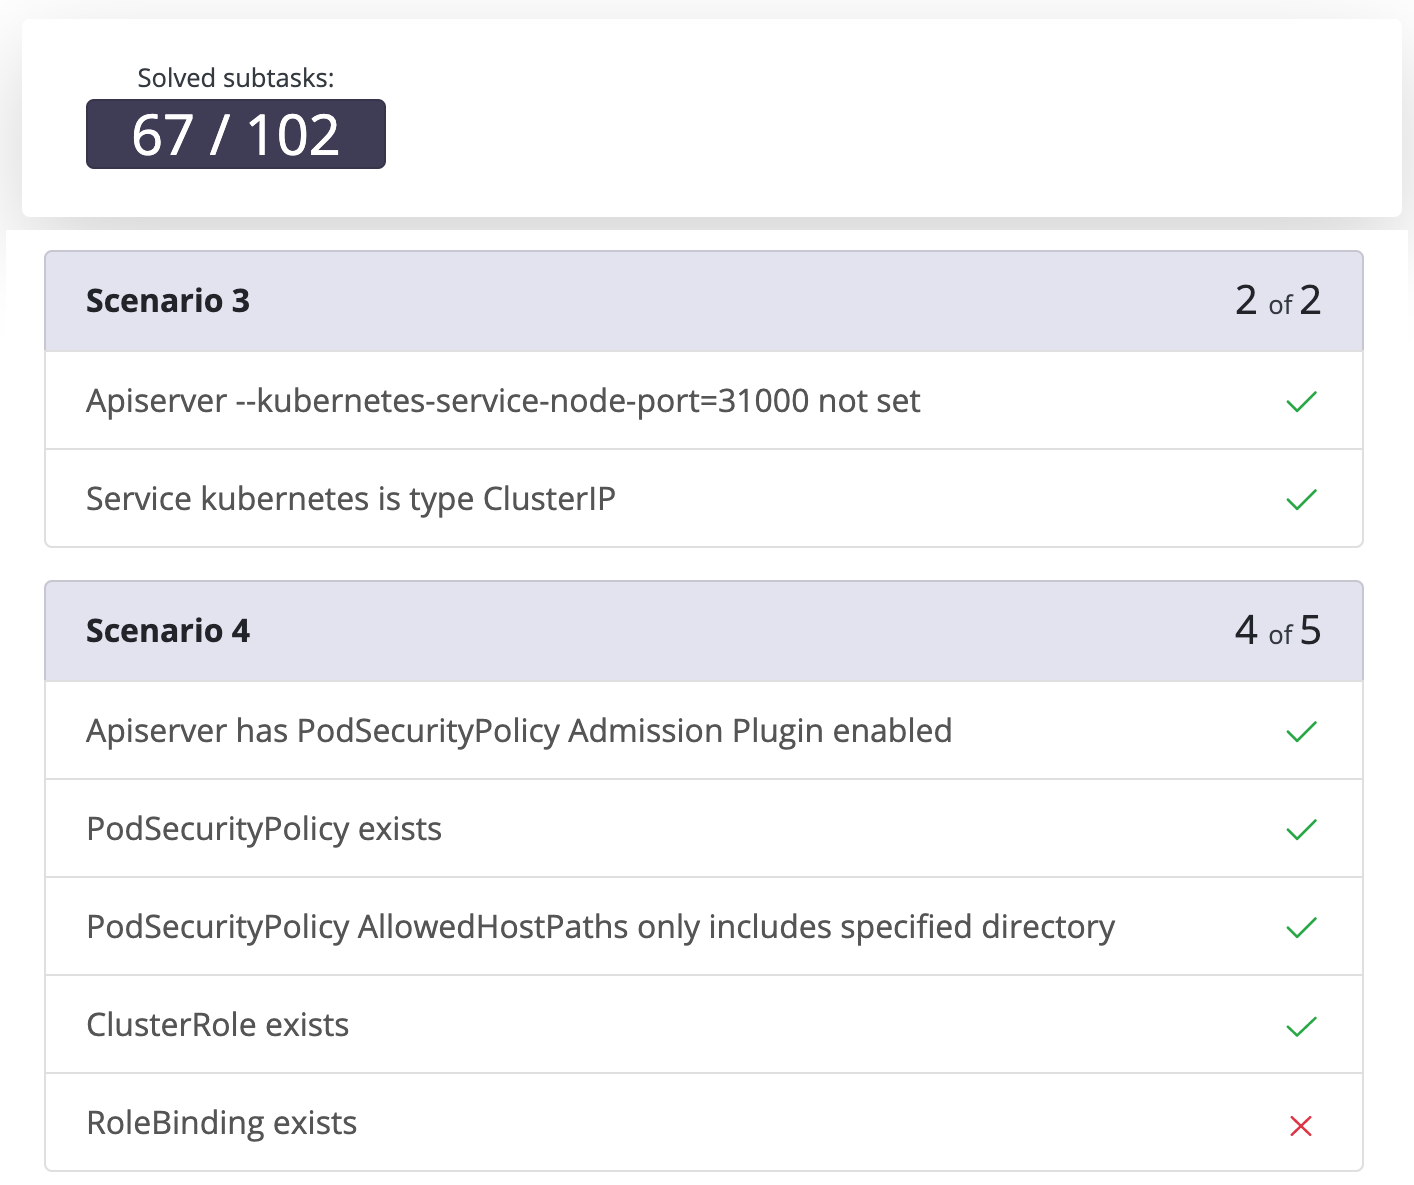1414x1185 pixels.
Task: Open the PodSecurityPolicy AllowedHostPaths subtask text
Action: coord(600,927)
